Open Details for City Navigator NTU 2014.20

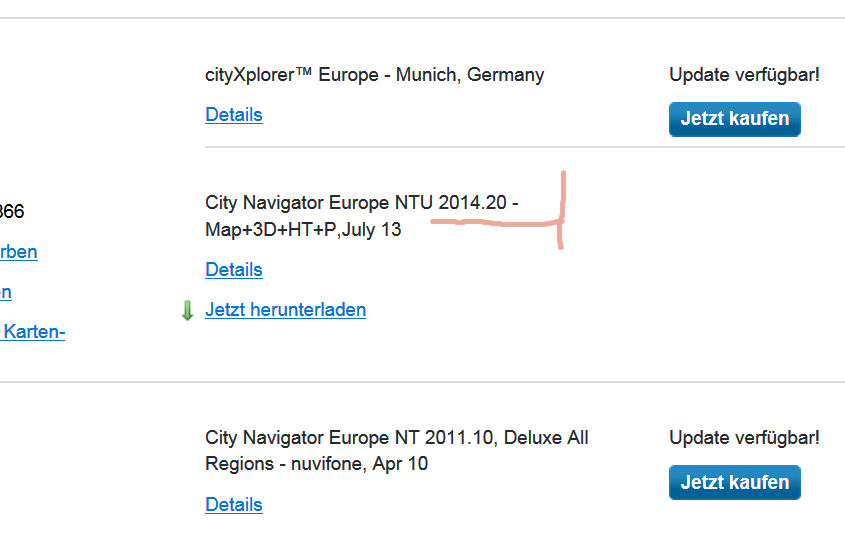tap(234, 269)
